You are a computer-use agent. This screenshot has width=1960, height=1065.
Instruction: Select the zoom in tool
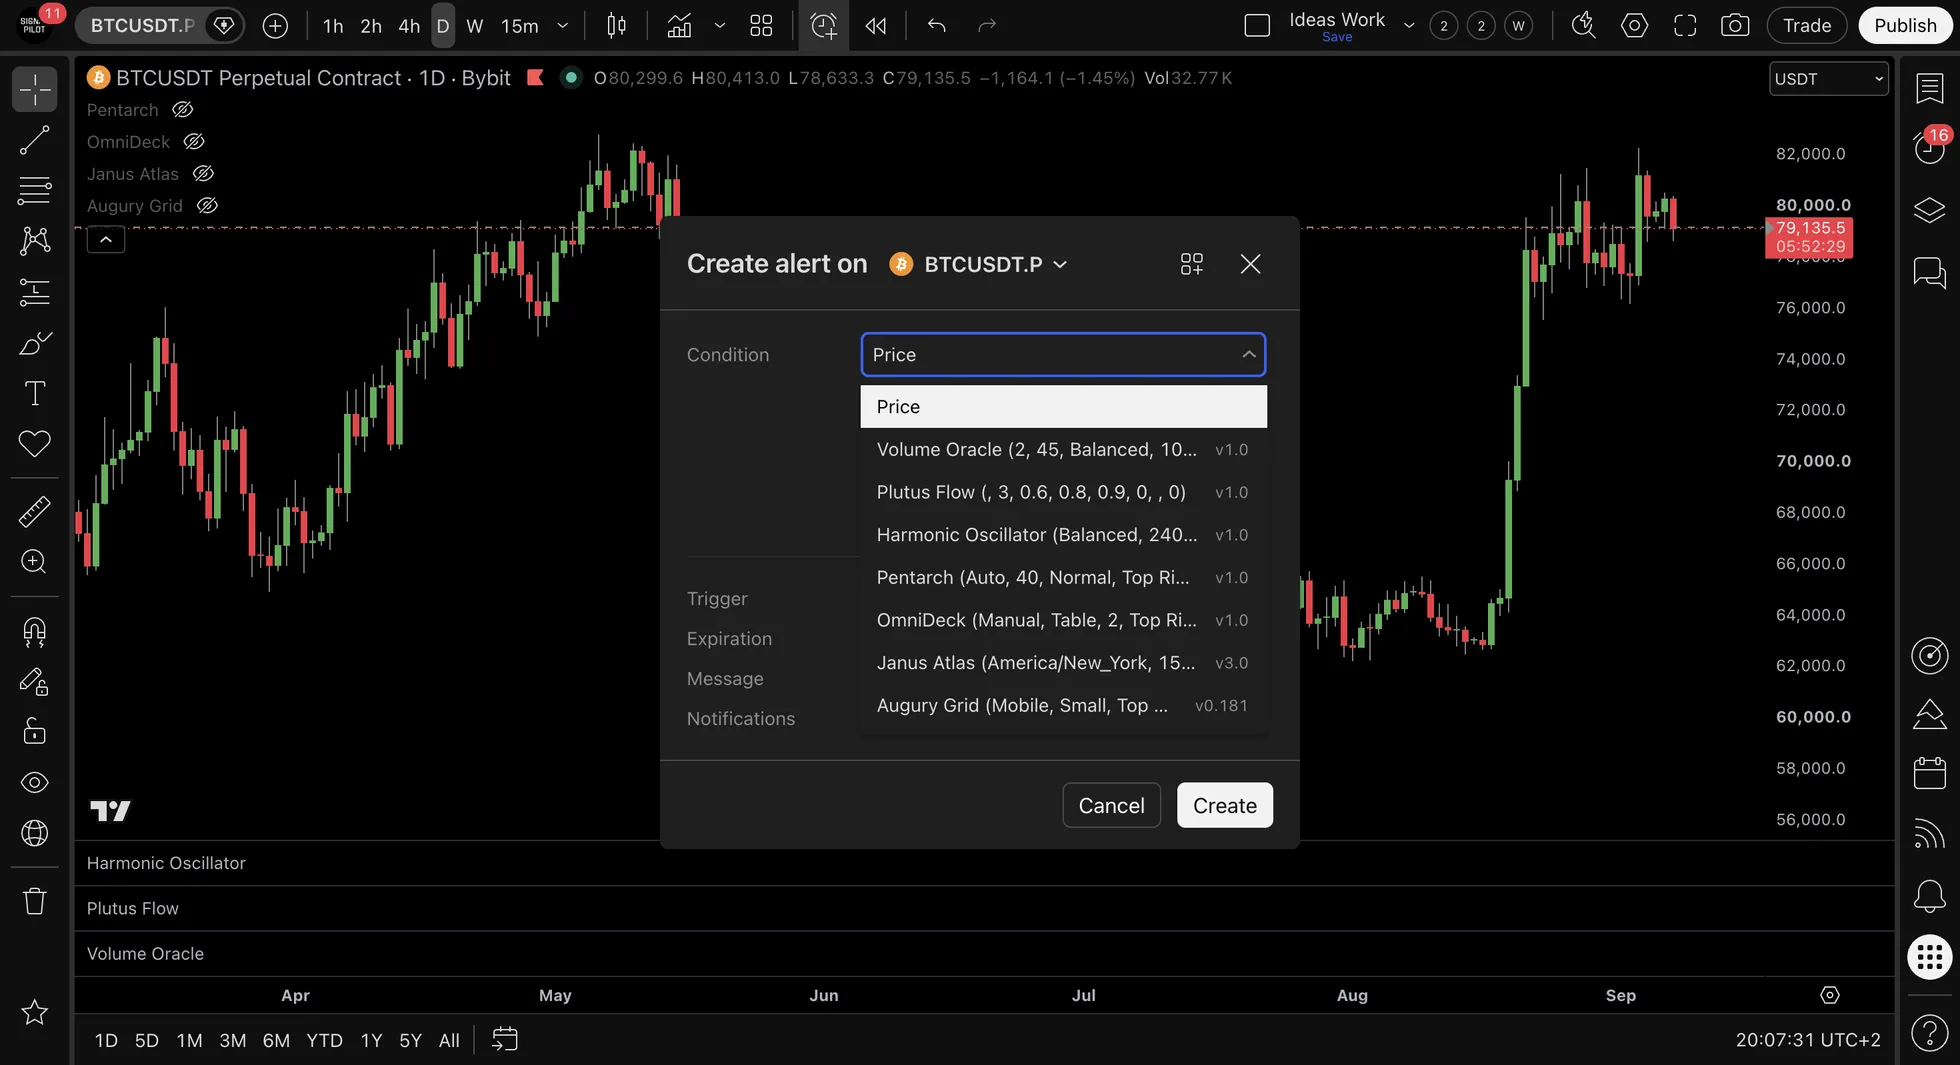35,561
